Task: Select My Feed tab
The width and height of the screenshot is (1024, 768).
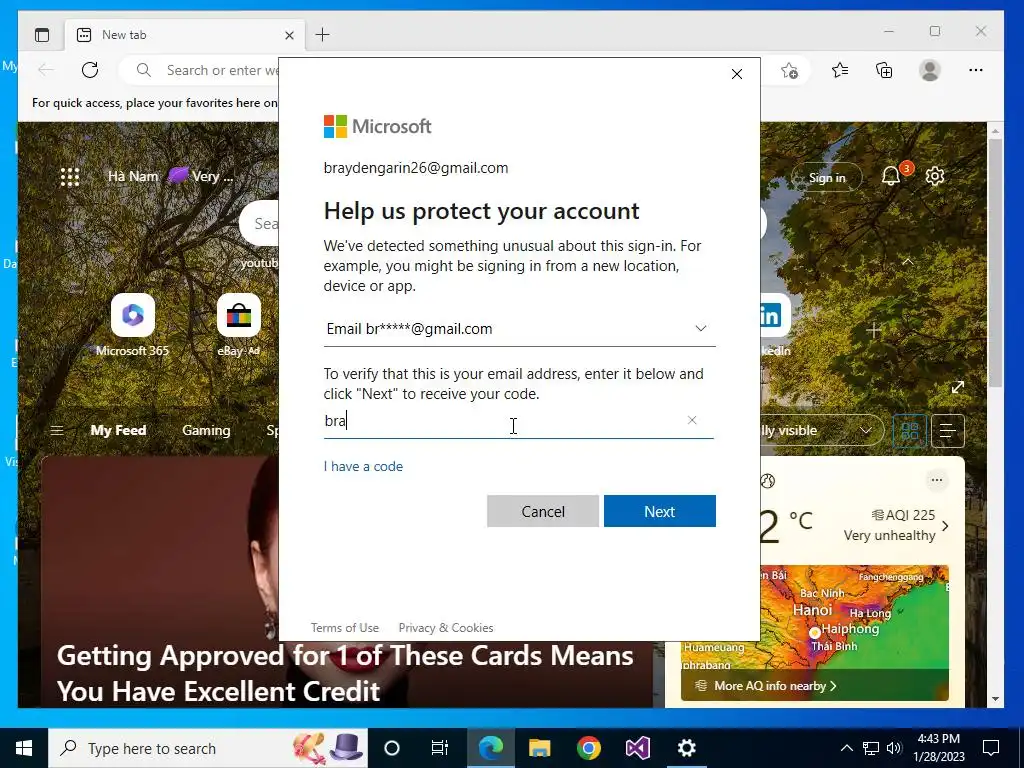Action: tap(118, 430)
